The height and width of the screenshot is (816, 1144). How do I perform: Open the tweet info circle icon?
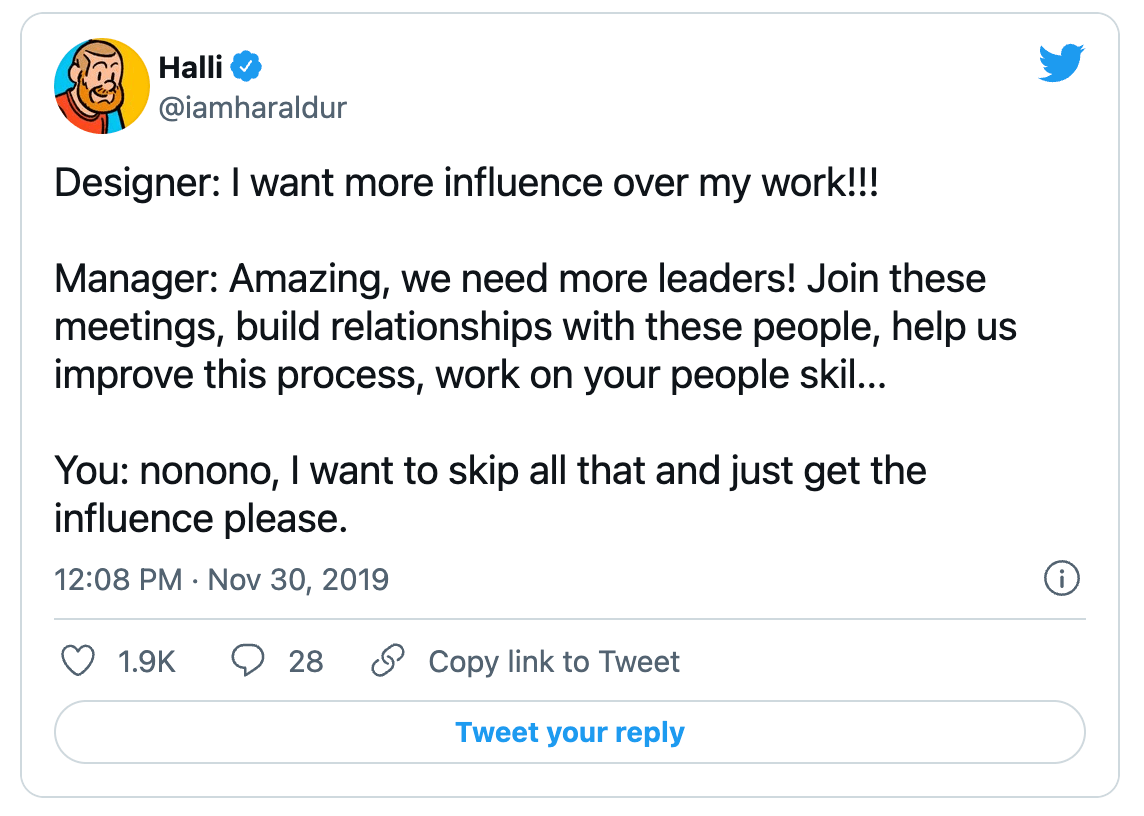pyautogui.click(x=1062, y=579)
